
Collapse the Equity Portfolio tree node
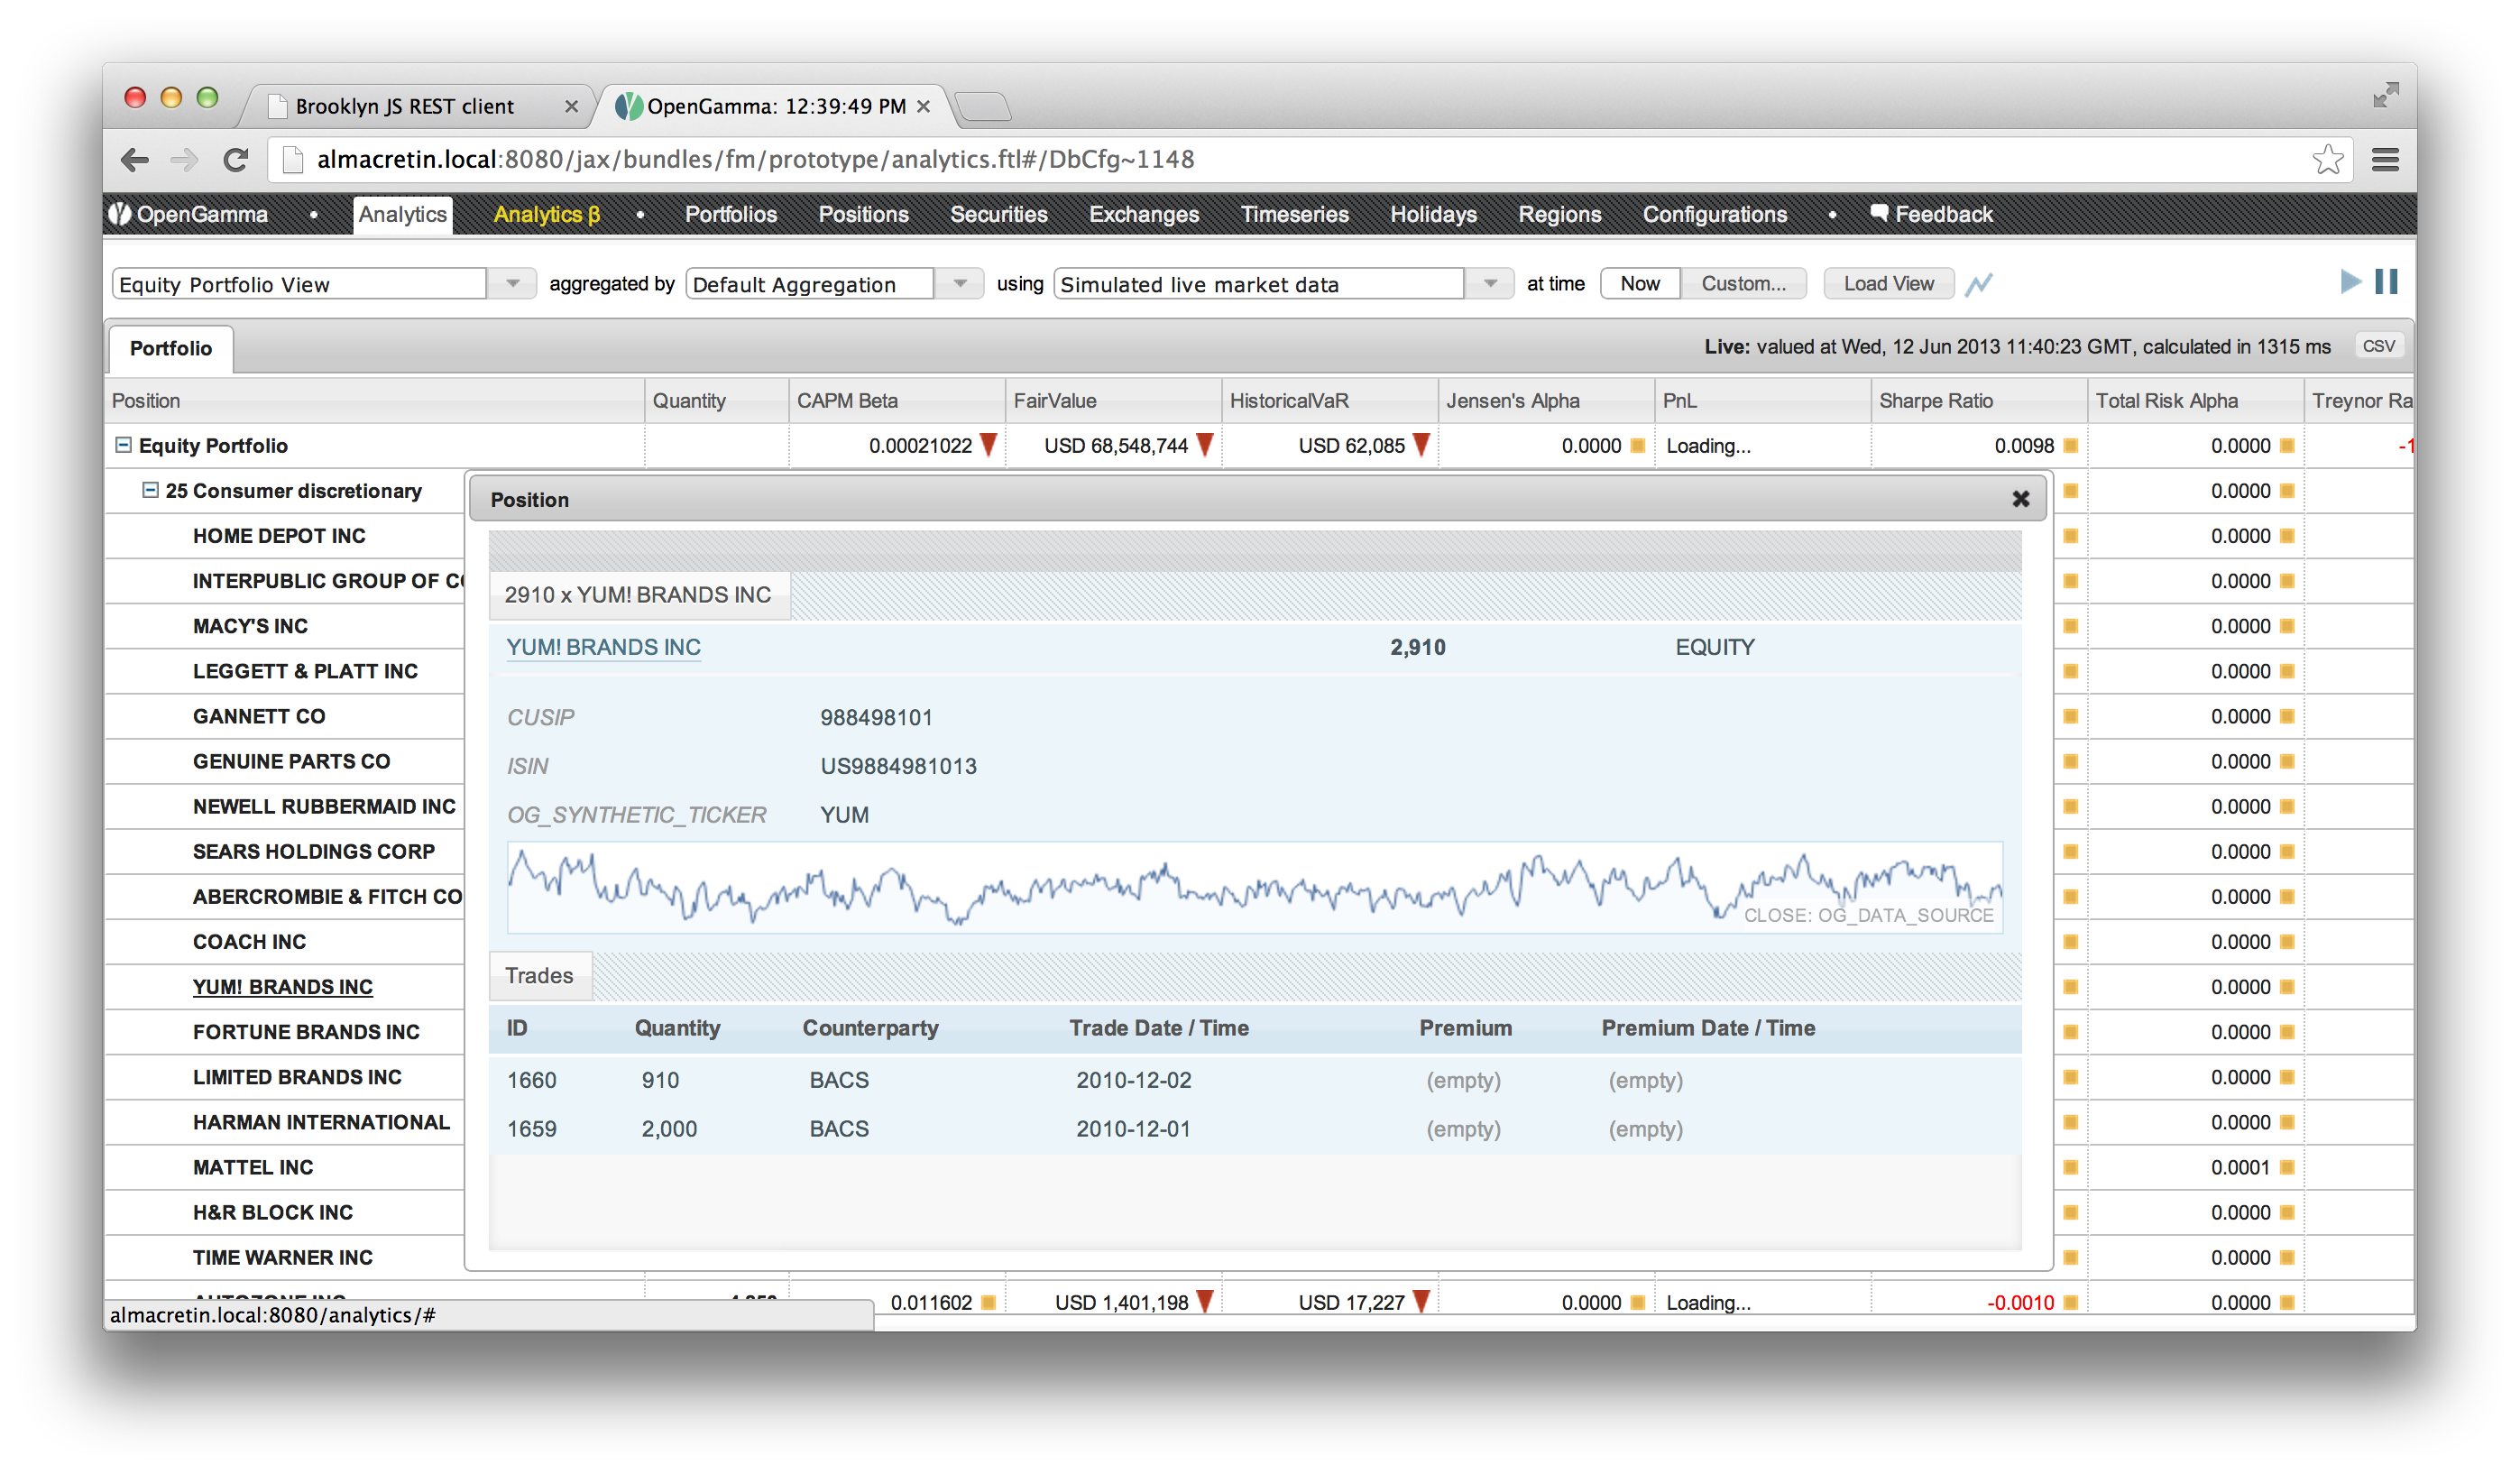123,445
